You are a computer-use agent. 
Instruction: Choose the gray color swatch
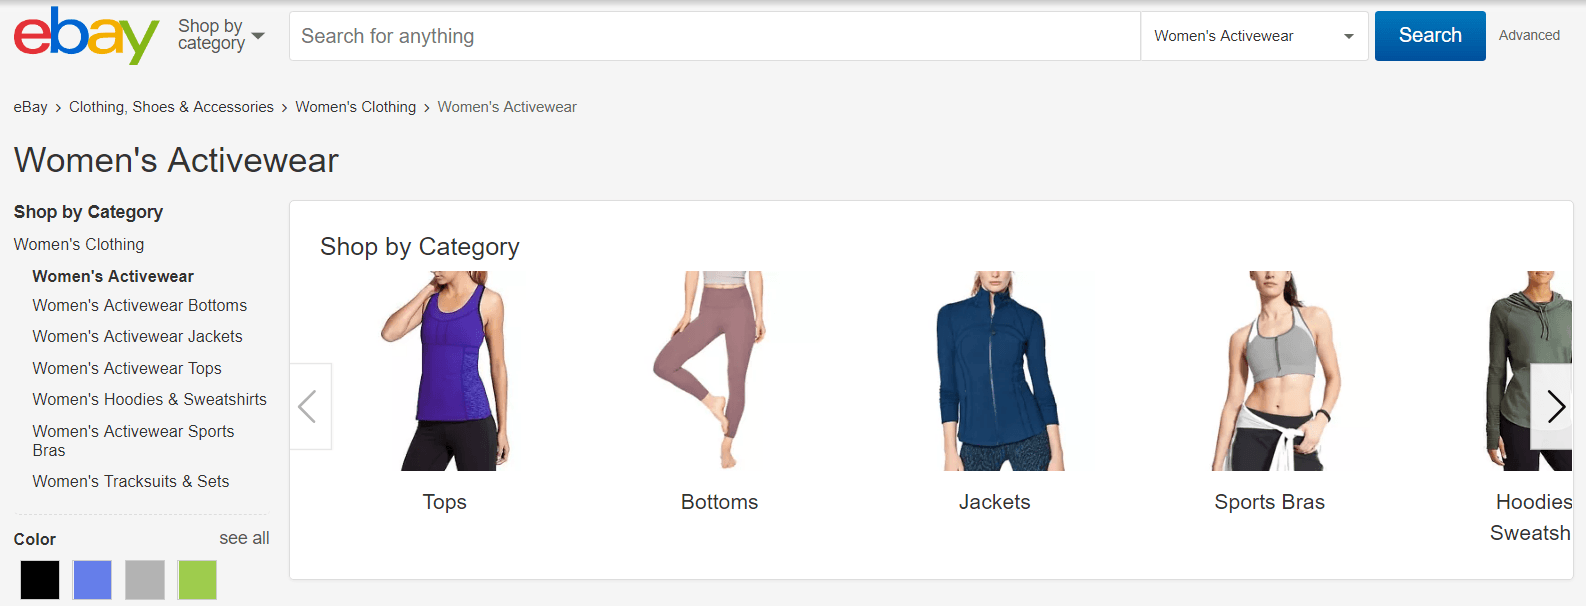145,580
